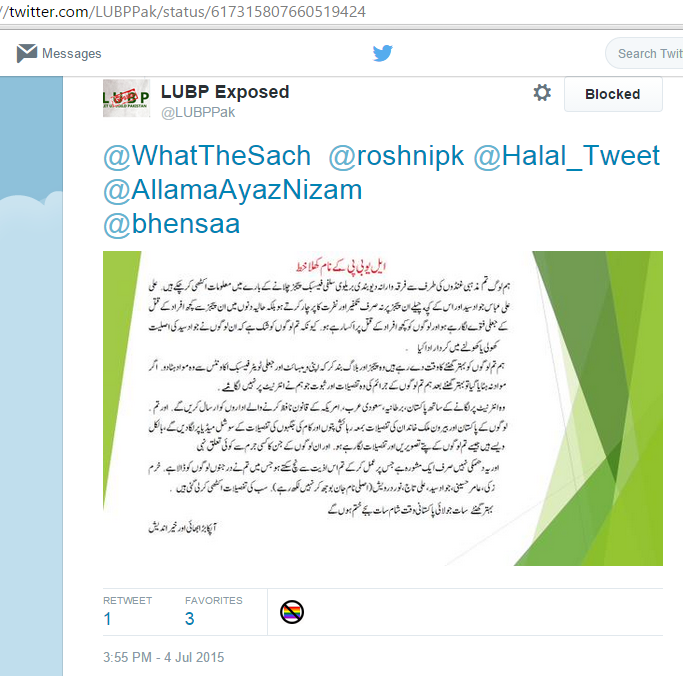Screen dimensions: 683x676
Task: Select the Messages label in navigation
Action: 71,54
